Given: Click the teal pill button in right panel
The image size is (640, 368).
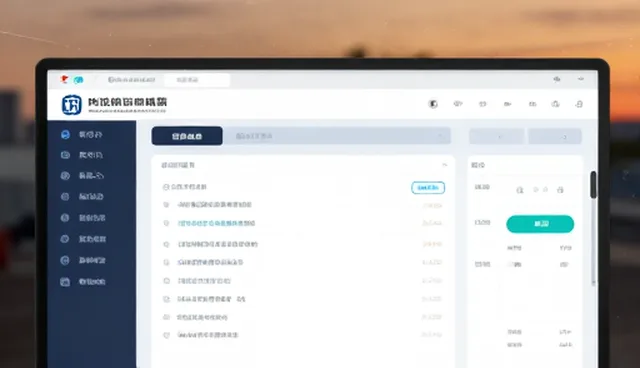Looking at the screenshot, I should click(540, 224).
